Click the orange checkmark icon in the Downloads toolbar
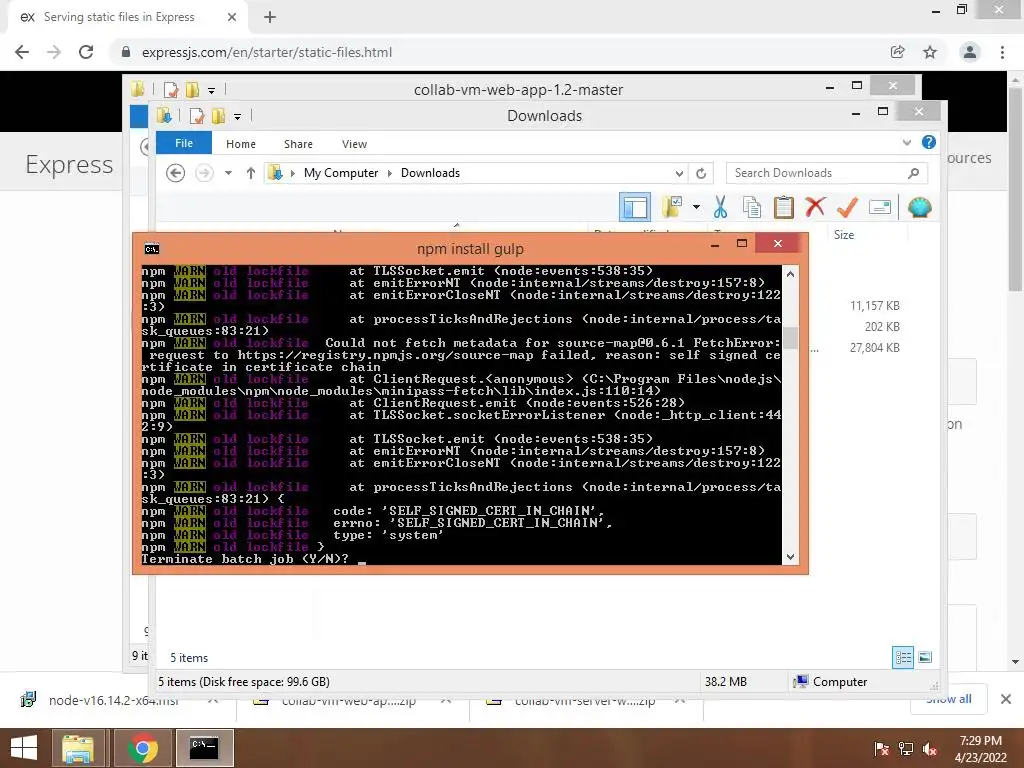The image size is (1024, 768). coord(847,208)
